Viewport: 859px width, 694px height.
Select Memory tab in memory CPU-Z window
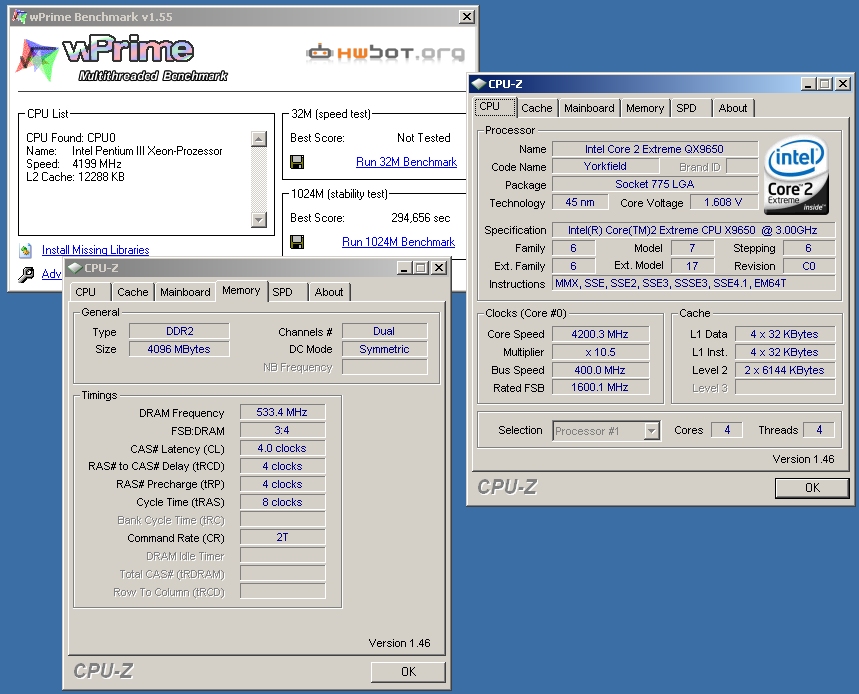[x=241, y=291]
